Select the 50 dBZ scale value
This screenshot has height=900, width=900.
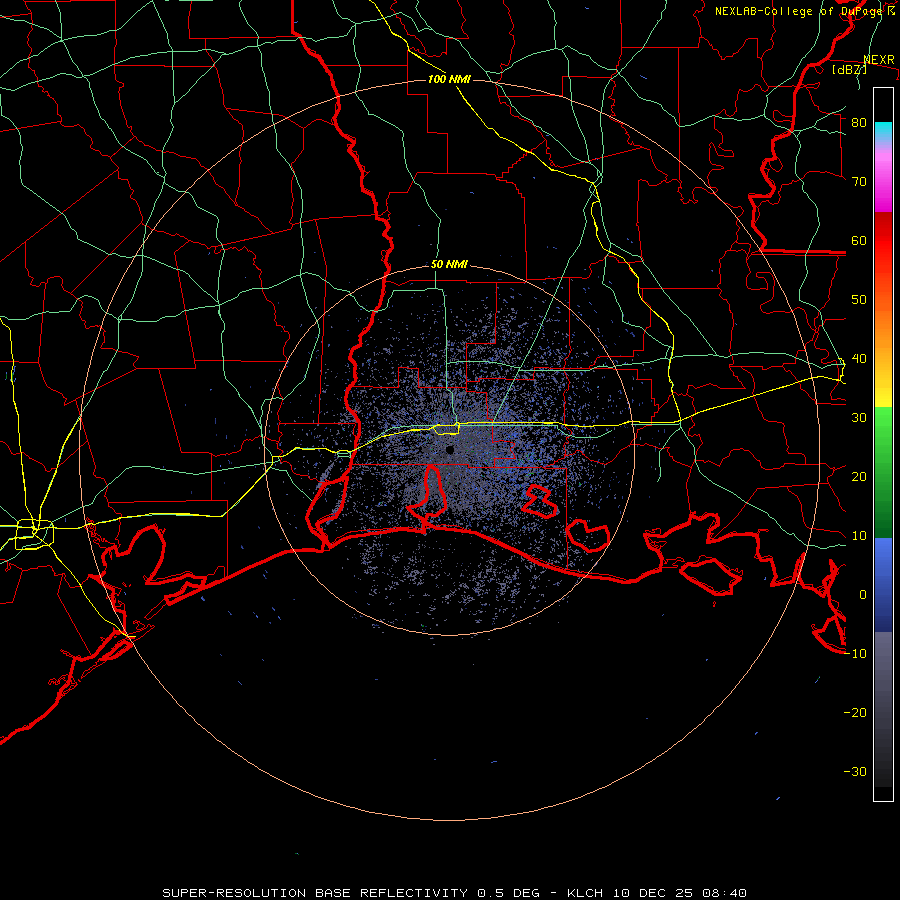(x=859, y=300)
